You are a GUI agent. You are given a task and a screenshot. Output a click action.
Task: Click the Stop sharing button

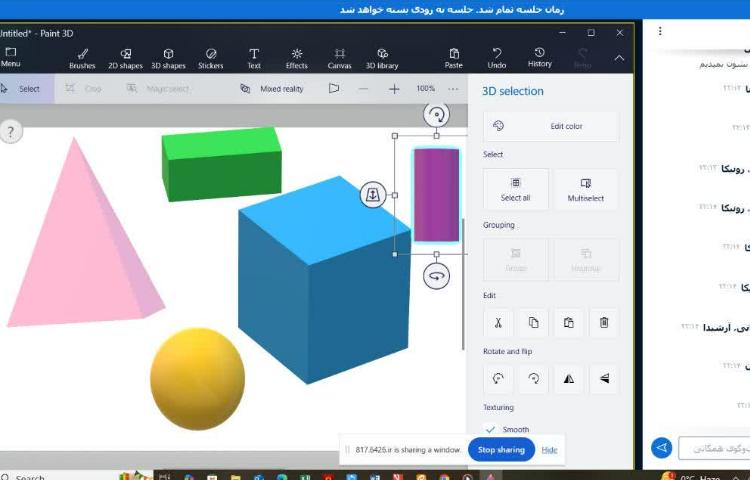501,450
